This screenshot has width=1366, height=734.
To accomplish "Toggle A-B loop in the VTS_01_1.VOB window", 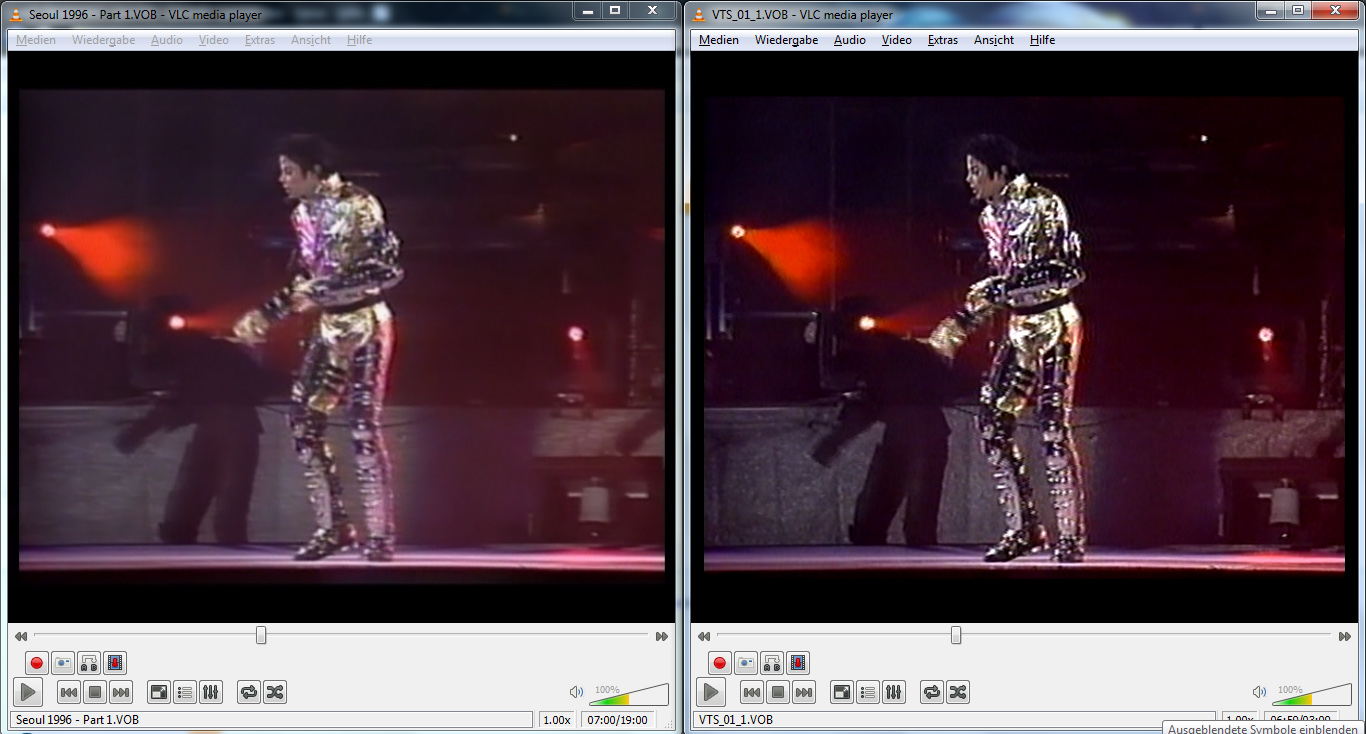I will (772, 663).
